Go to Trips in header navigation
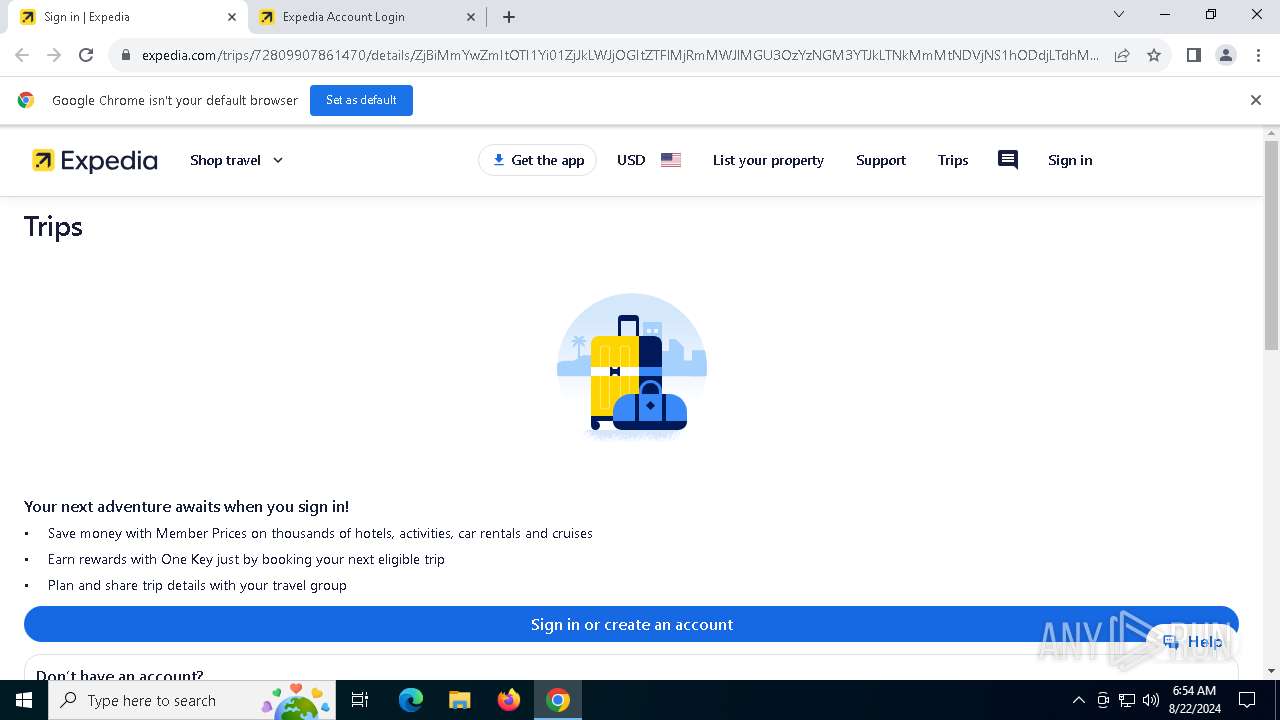 coord(953,160)
